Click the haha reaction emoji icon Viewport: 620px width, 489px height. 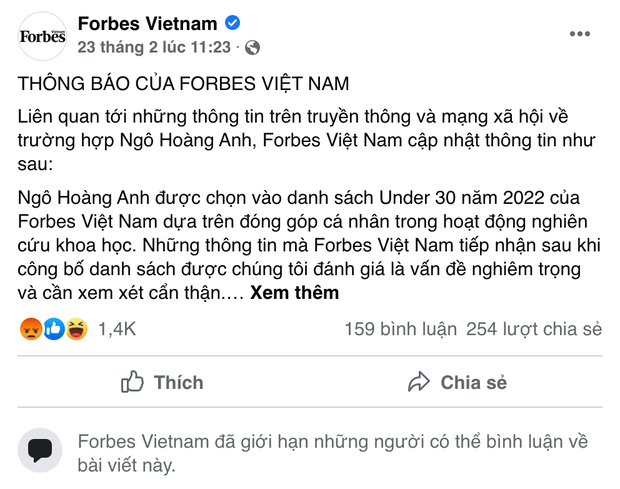tap(75, 328)
